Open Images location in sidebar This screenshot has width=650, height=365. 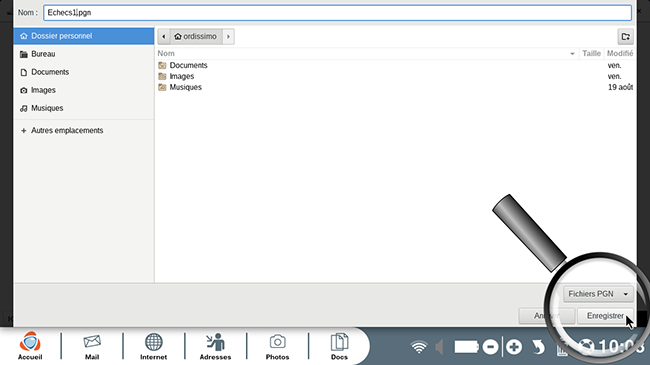coord(84,90)
